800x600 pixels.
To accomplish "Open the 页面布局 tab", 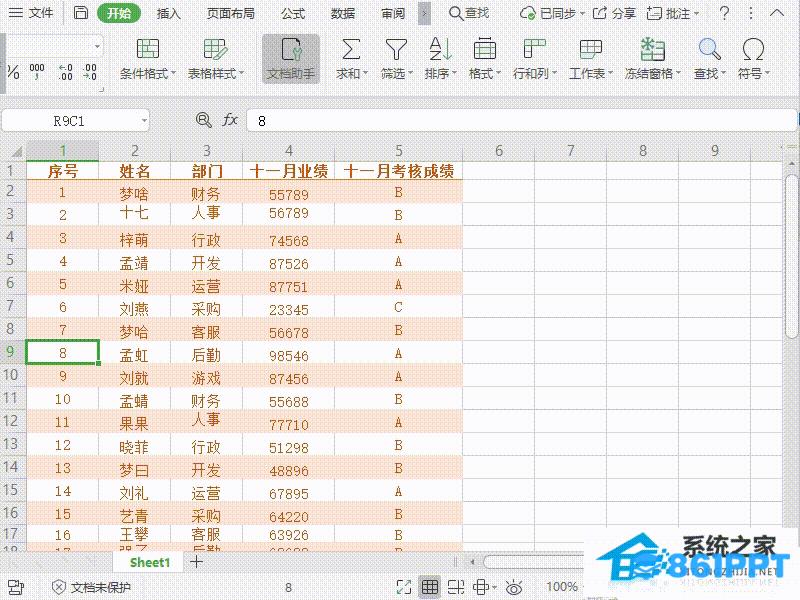I will (231, 13).
